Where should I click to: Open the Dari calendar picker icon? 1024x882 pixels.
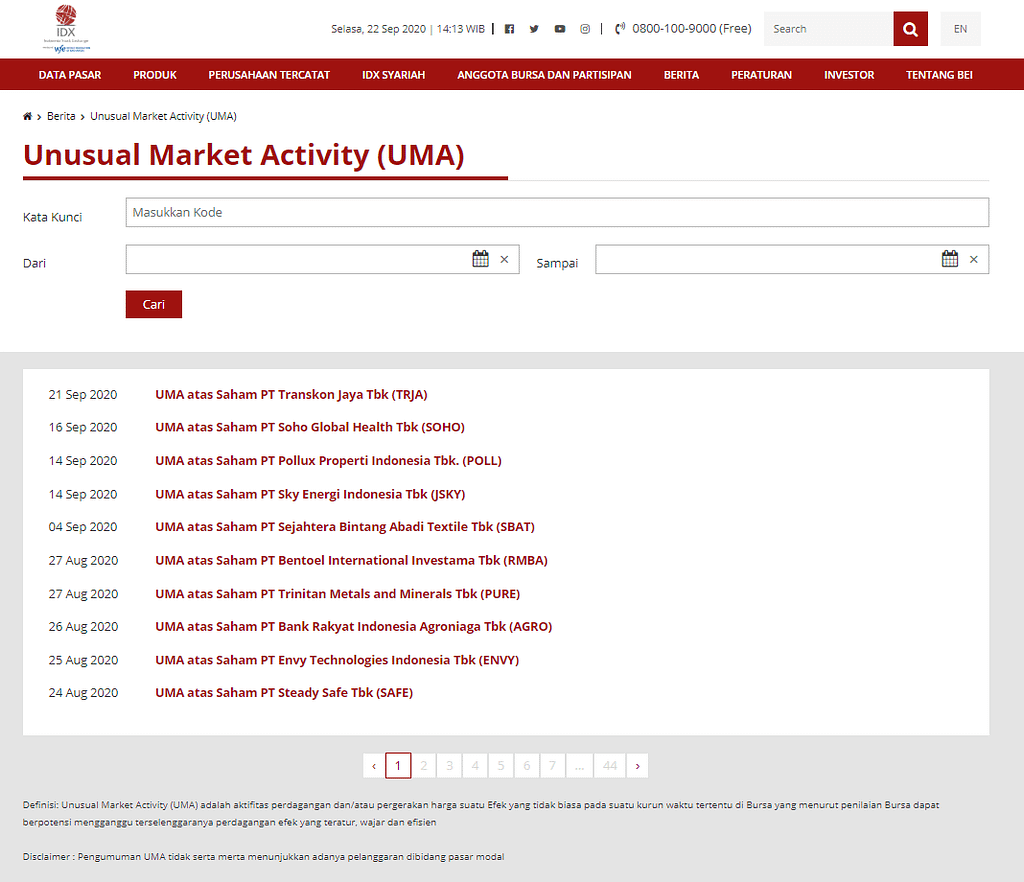coord(481,259)
